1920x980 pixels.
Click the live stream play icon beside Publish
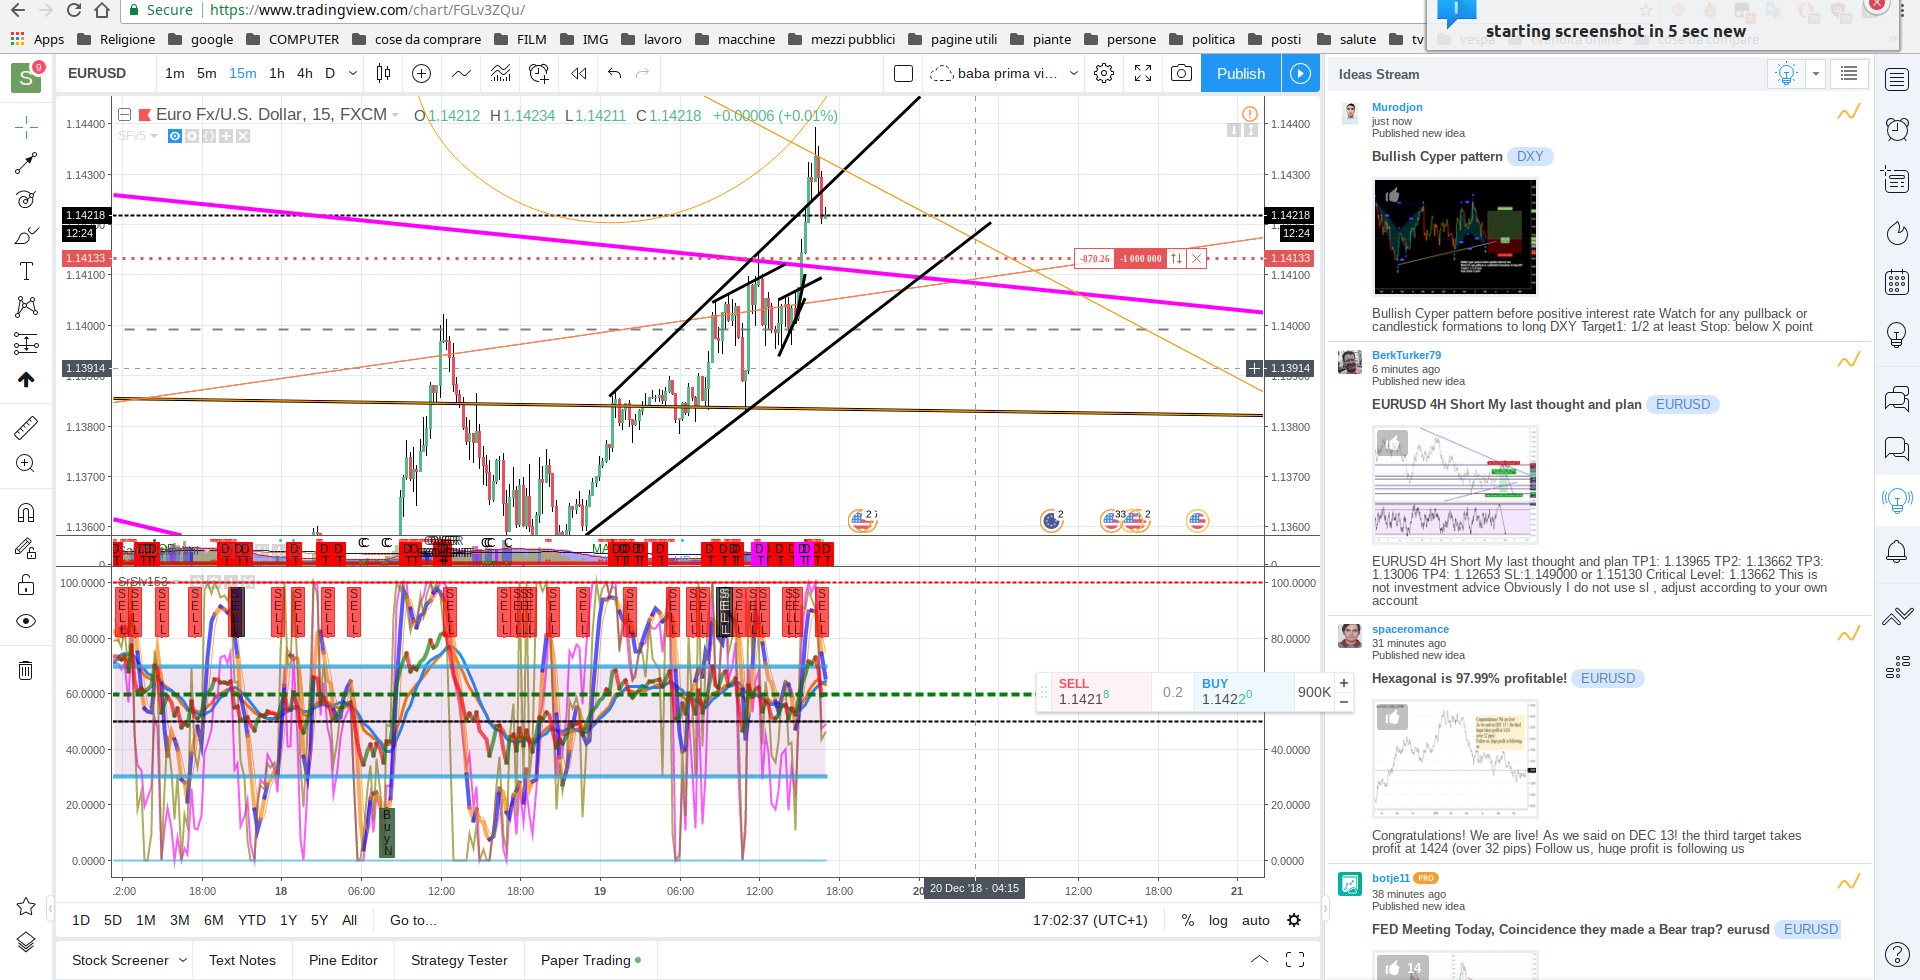(1300, 73)
